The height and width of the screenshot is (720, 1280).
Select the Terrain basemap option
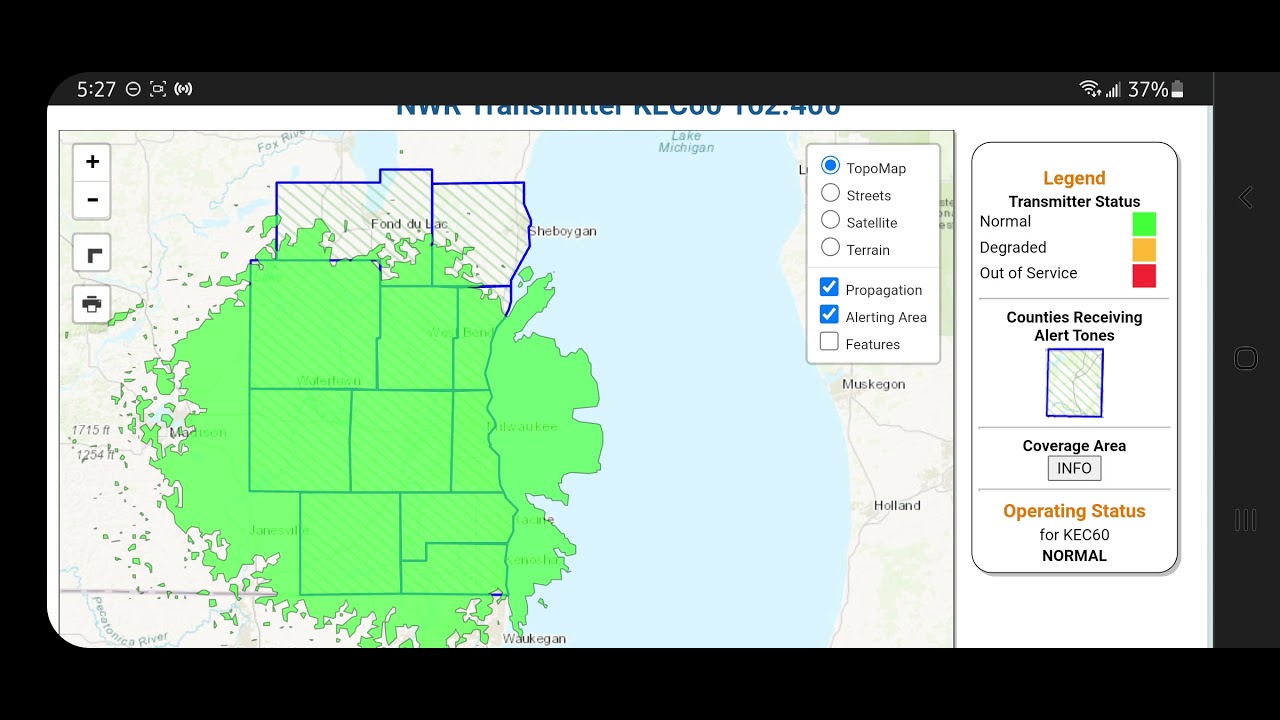coord(830,247)
